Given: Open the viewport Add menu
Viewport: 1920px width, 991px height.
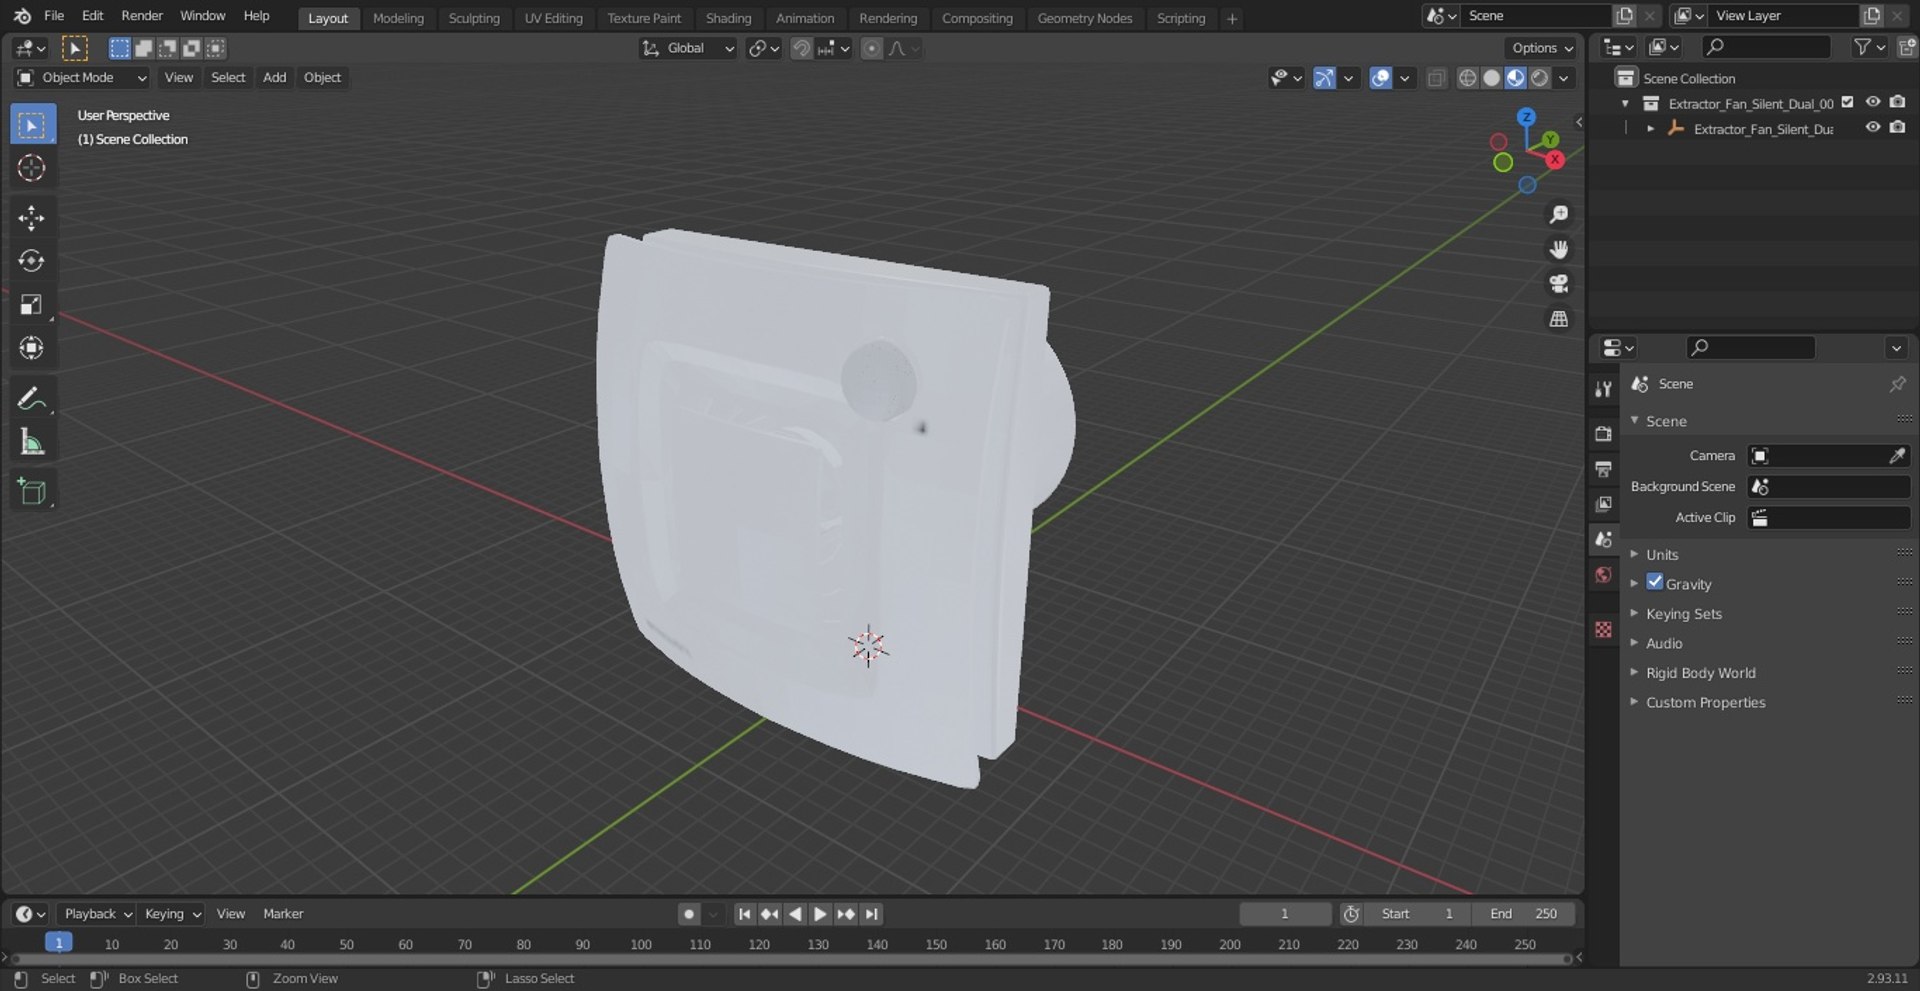Looking at the screenshot, I should point(274,78).
